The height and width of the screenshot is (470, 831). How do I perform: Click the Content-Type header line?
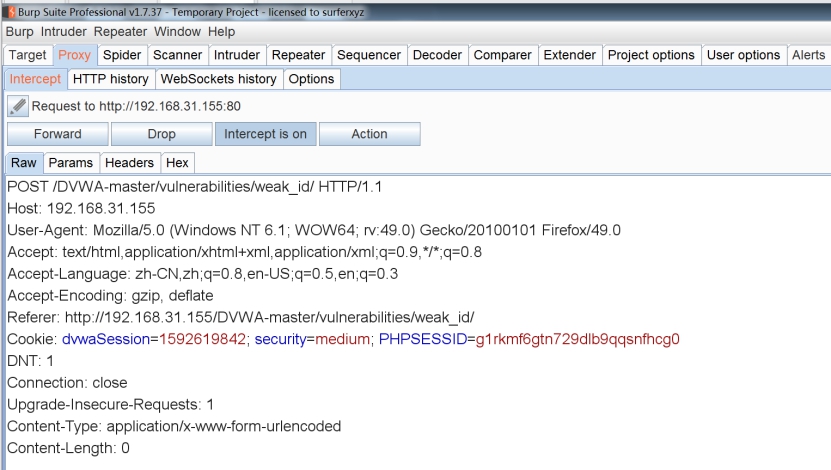[174, 427]
